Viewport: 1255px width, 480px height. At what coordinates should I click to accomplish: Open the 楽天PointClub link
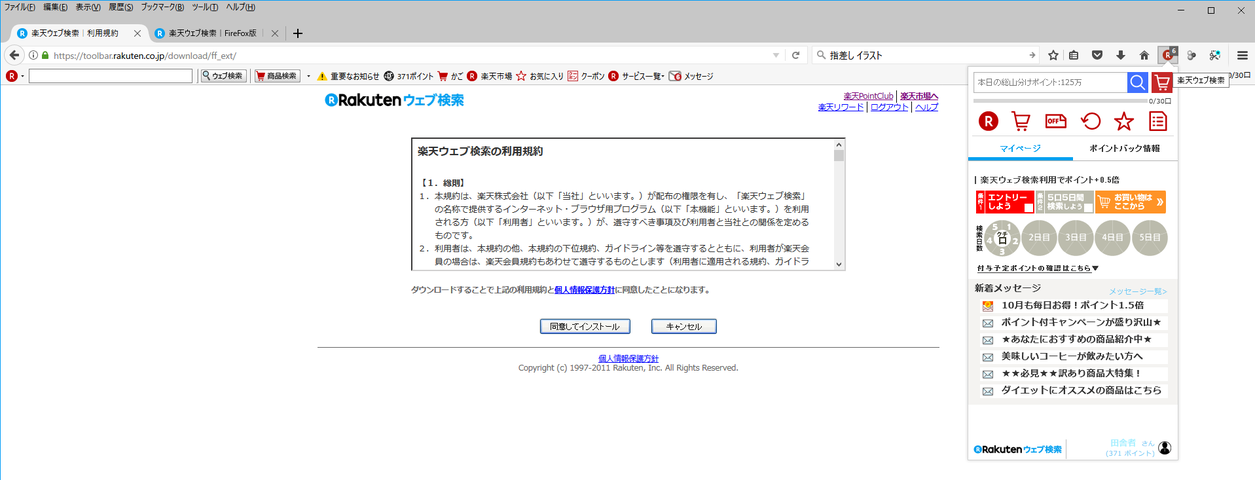[869, 96]
